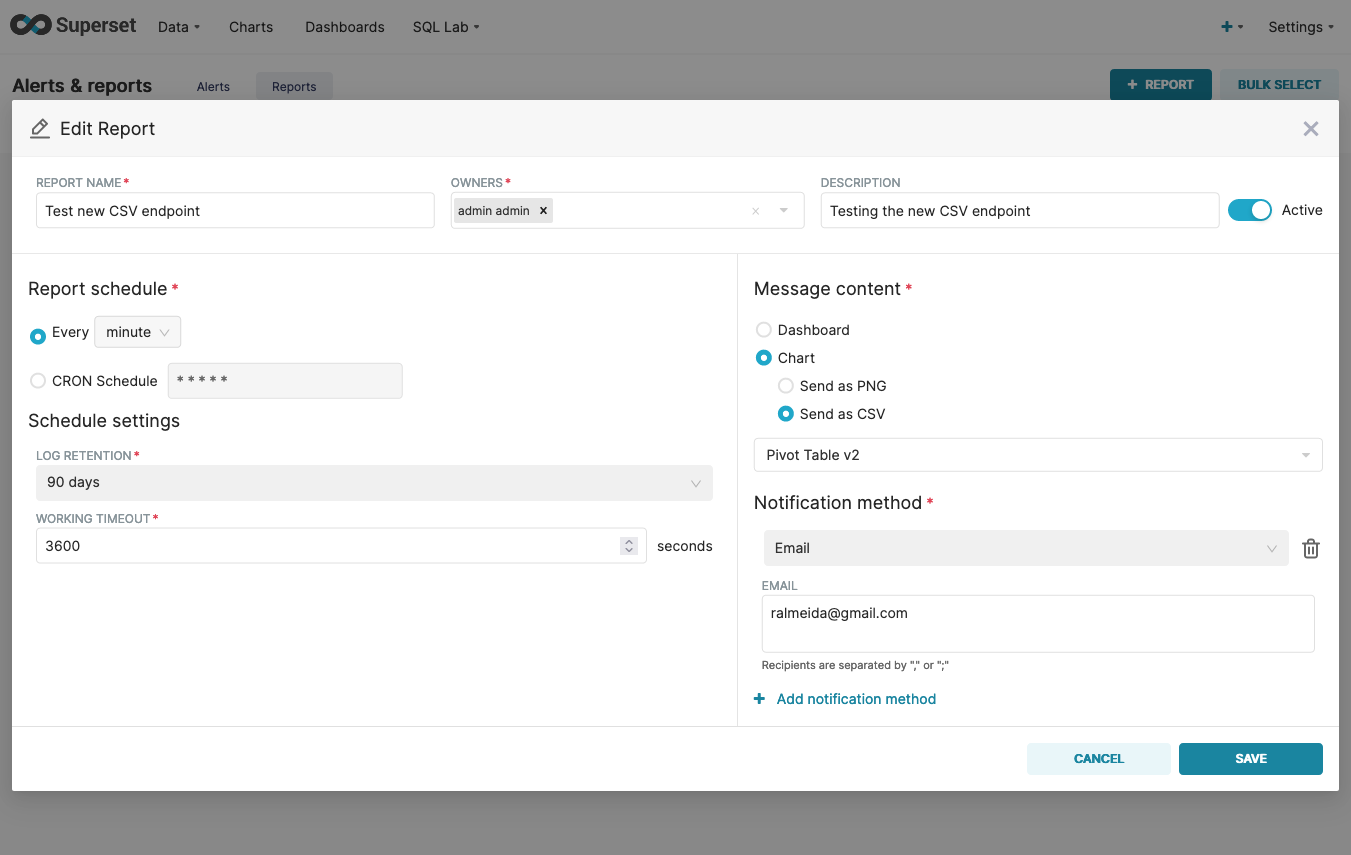1351x855 pixels.
Task: Remove admin admin owner tag
Action: coord(543,211)
